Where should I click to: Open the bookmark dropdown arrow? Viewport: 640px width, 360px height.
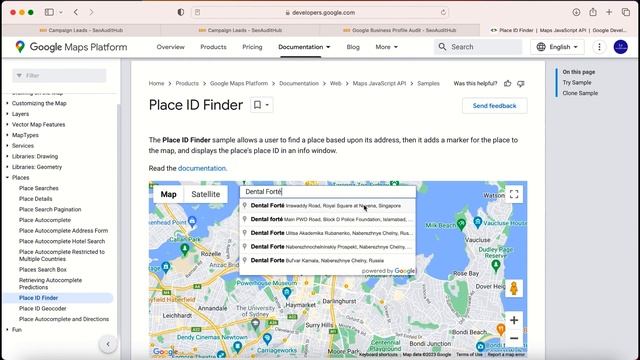click(267, 105)
